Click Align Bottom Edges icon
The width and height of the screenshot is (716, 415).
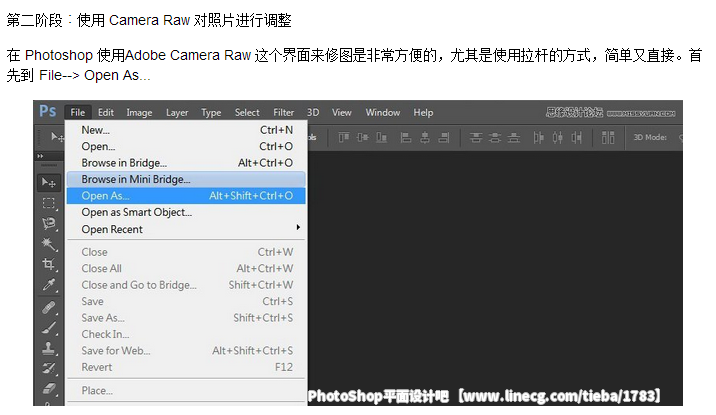coord(381,137)
